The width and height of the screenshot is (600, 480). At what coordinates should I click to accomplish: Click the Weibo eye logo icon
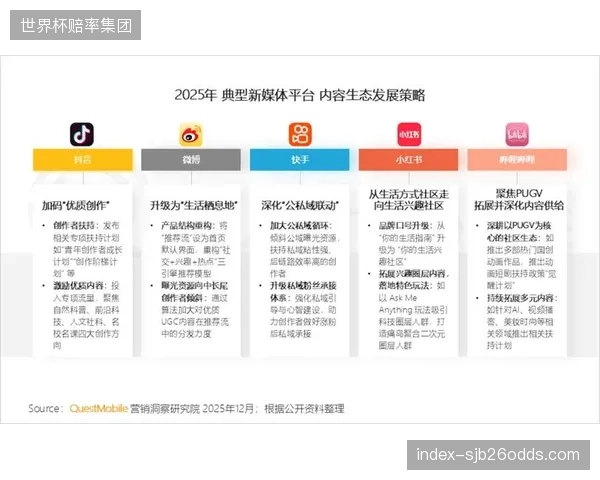(x=191, y=135)
